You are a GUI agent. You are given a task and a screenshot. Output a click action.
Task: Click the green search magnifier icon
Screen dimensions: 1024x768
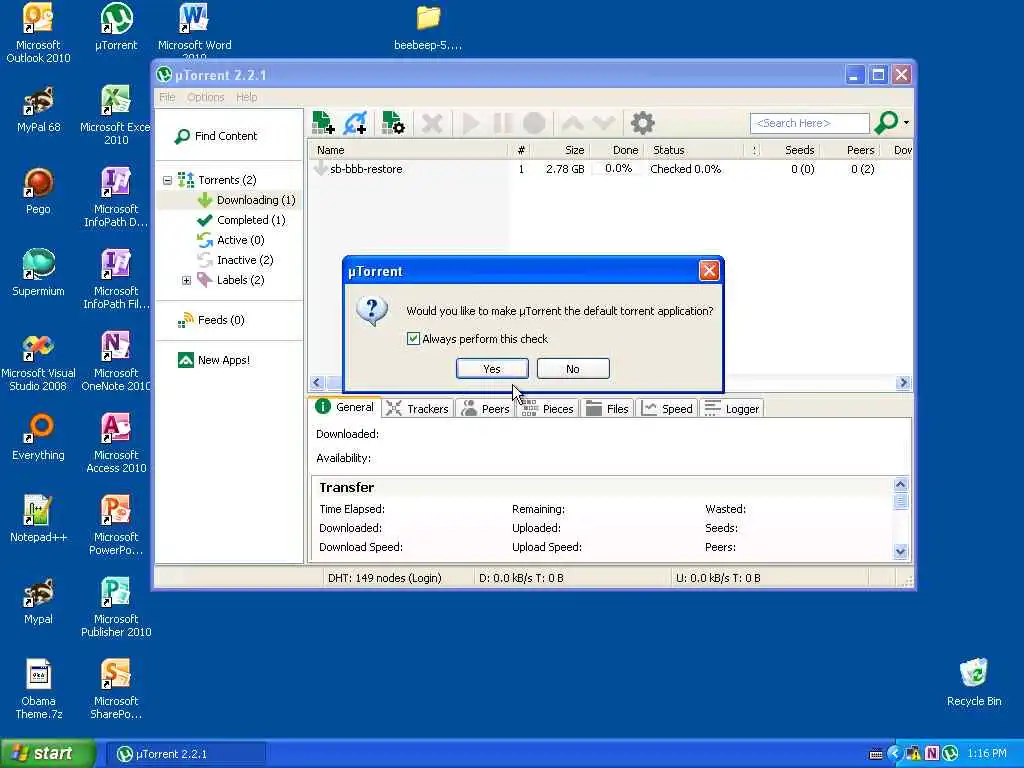(x=886, y=123)
